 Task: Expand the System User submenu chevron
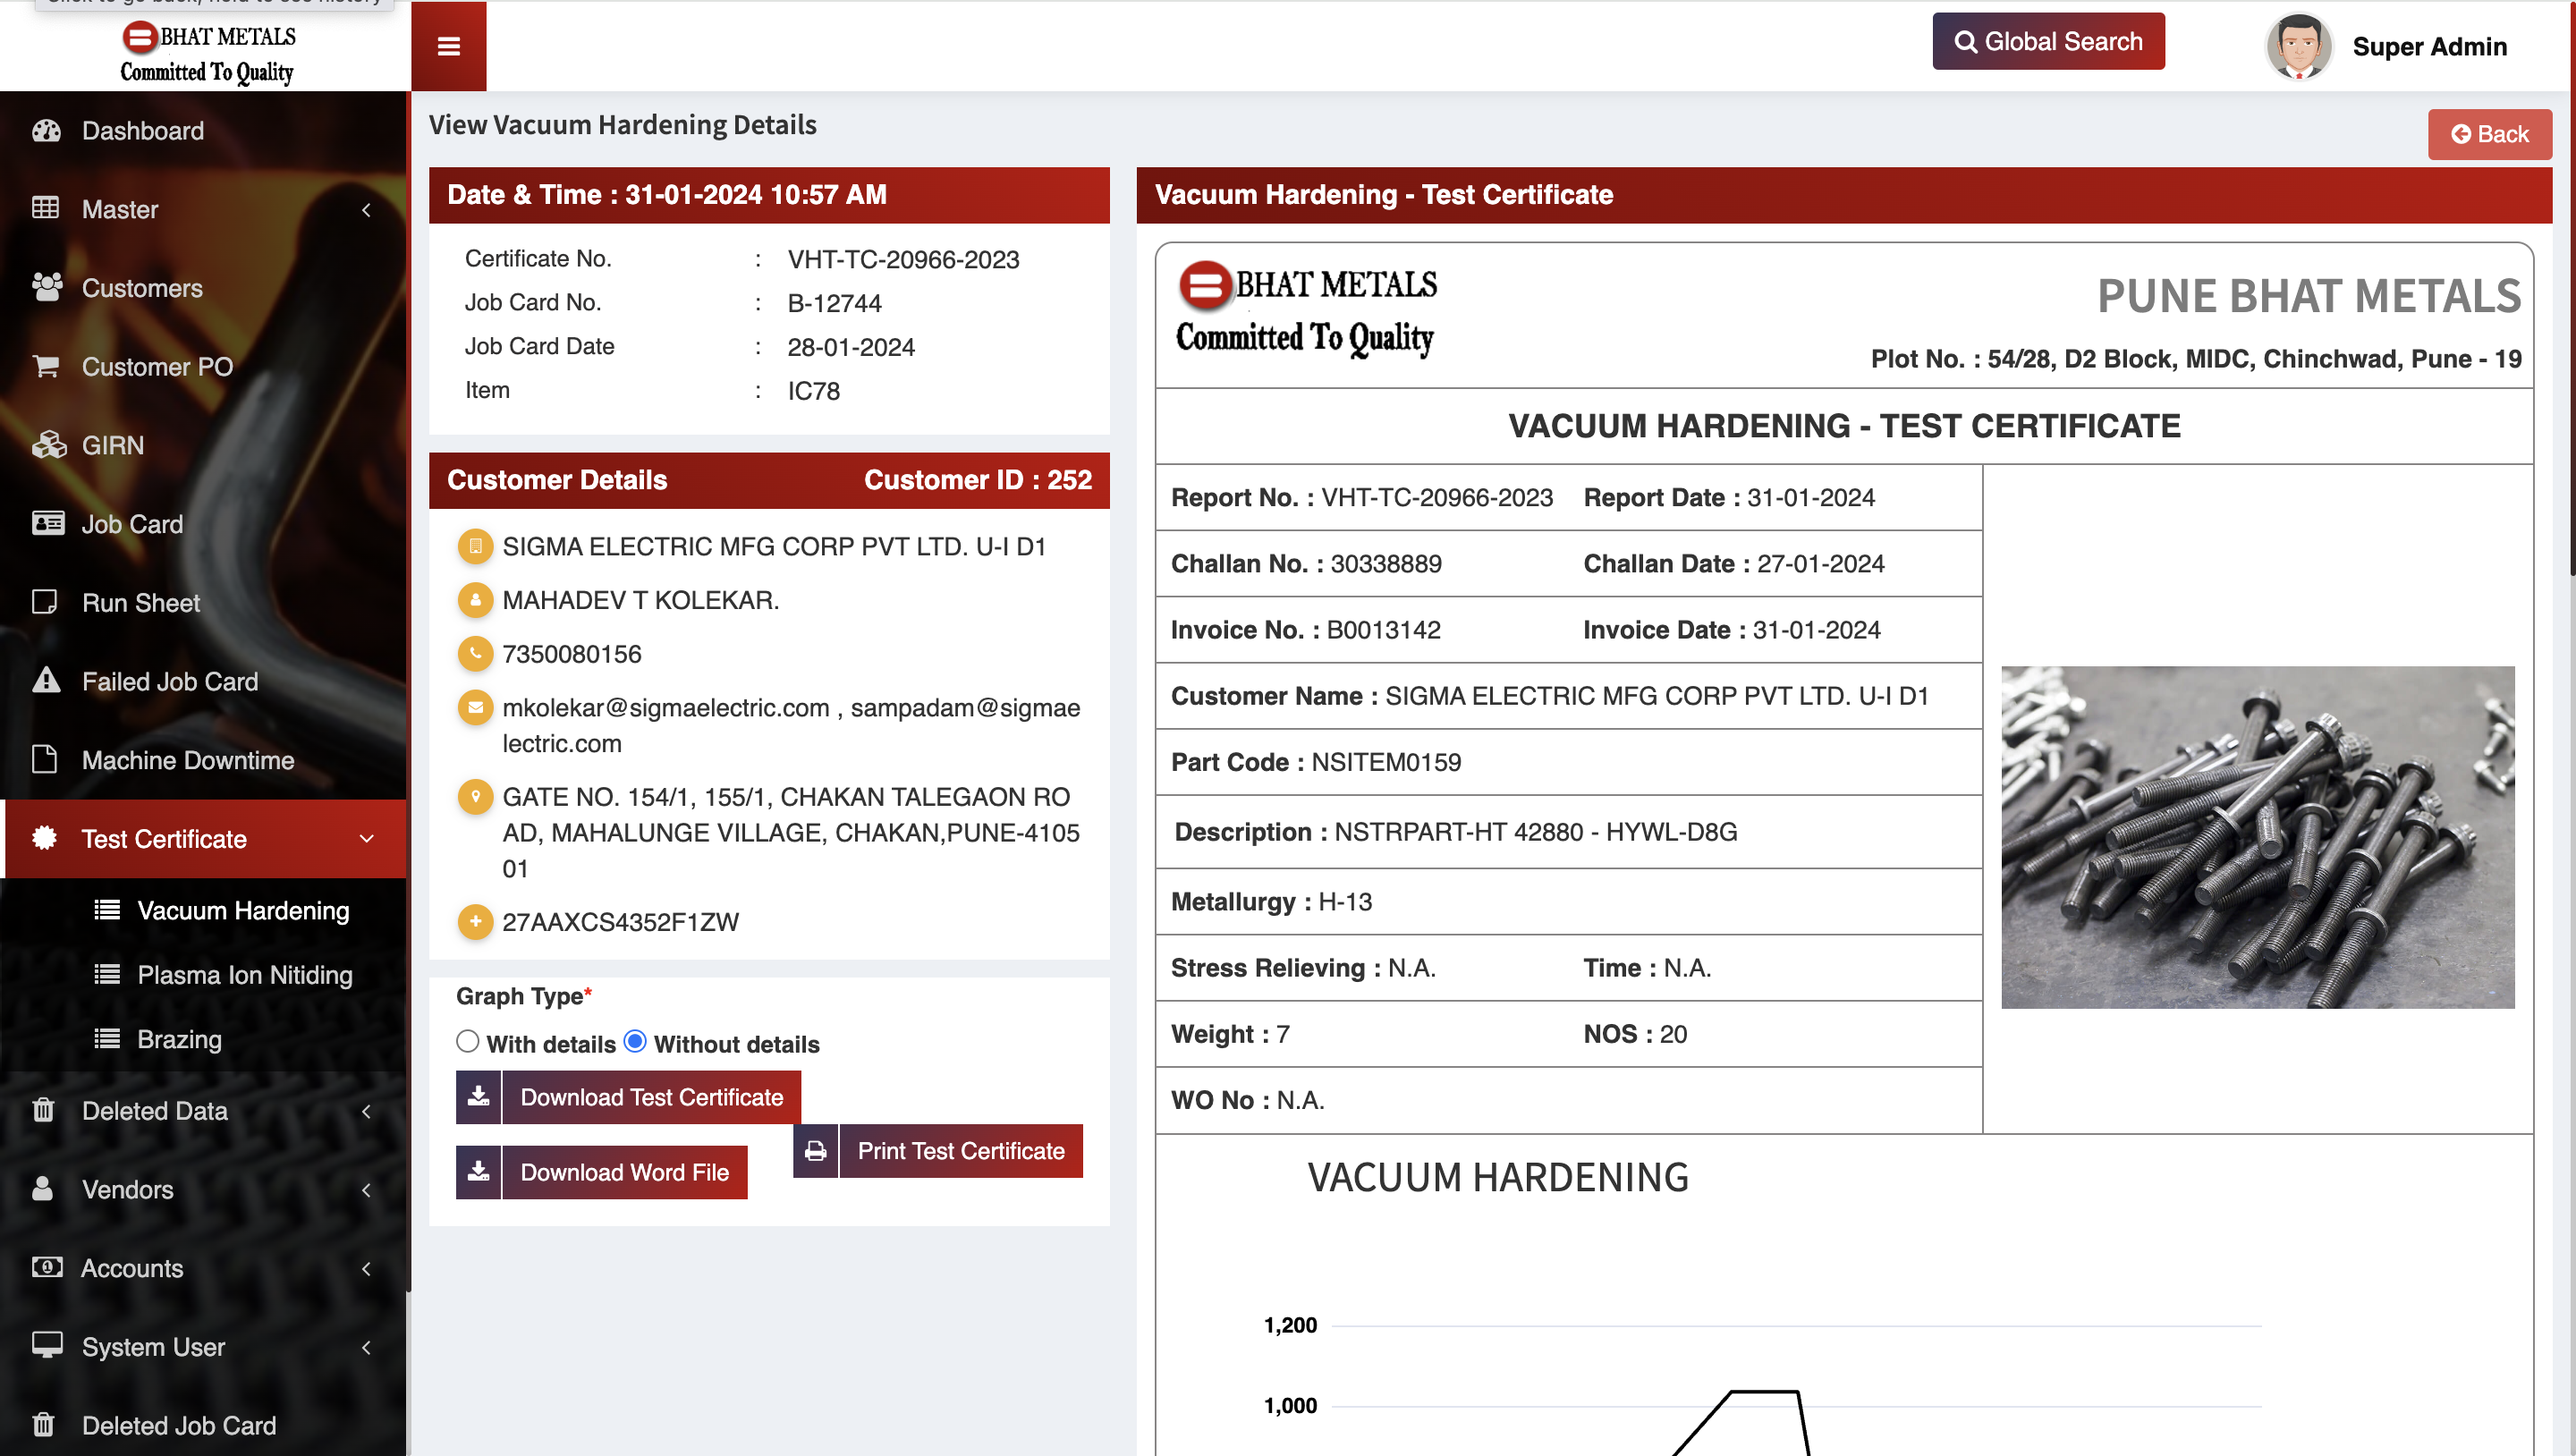click(366, 1347)
